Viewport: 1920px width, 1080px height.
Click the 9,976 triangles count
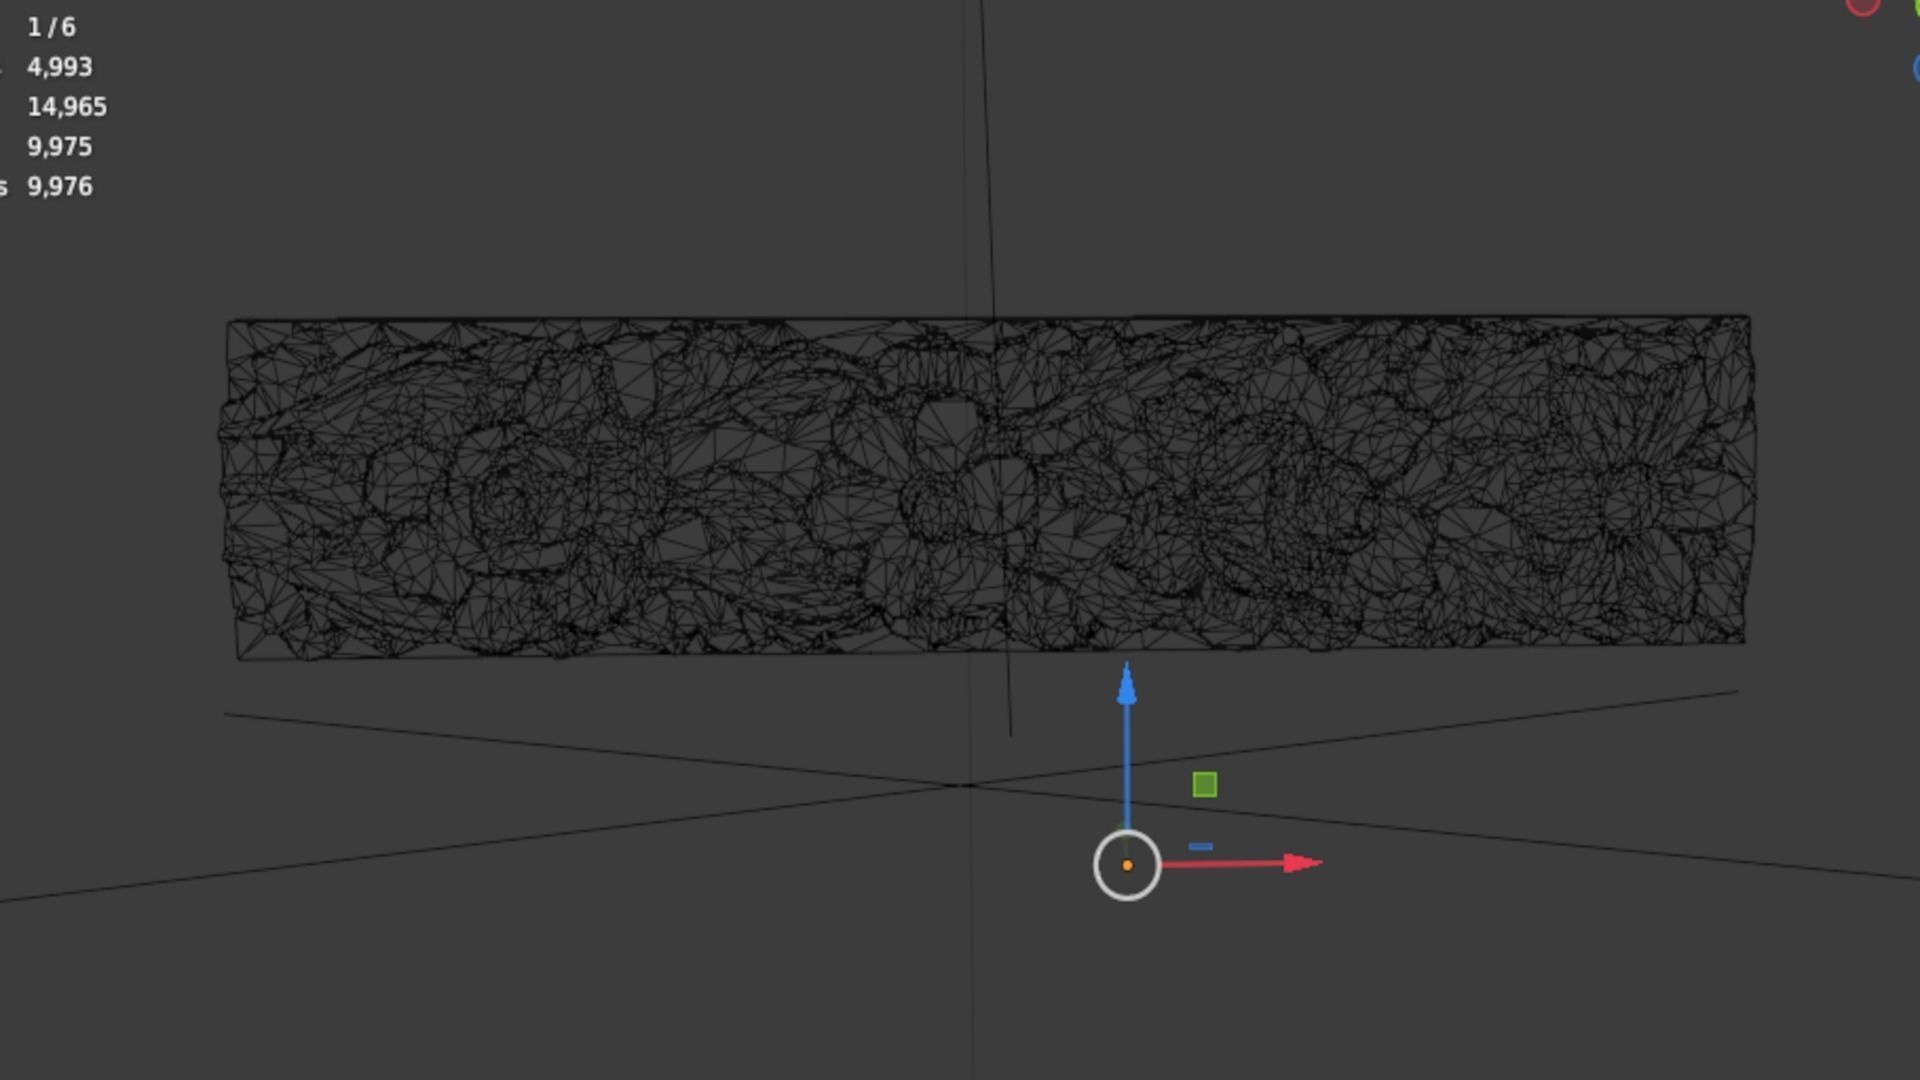click(60, 187)
